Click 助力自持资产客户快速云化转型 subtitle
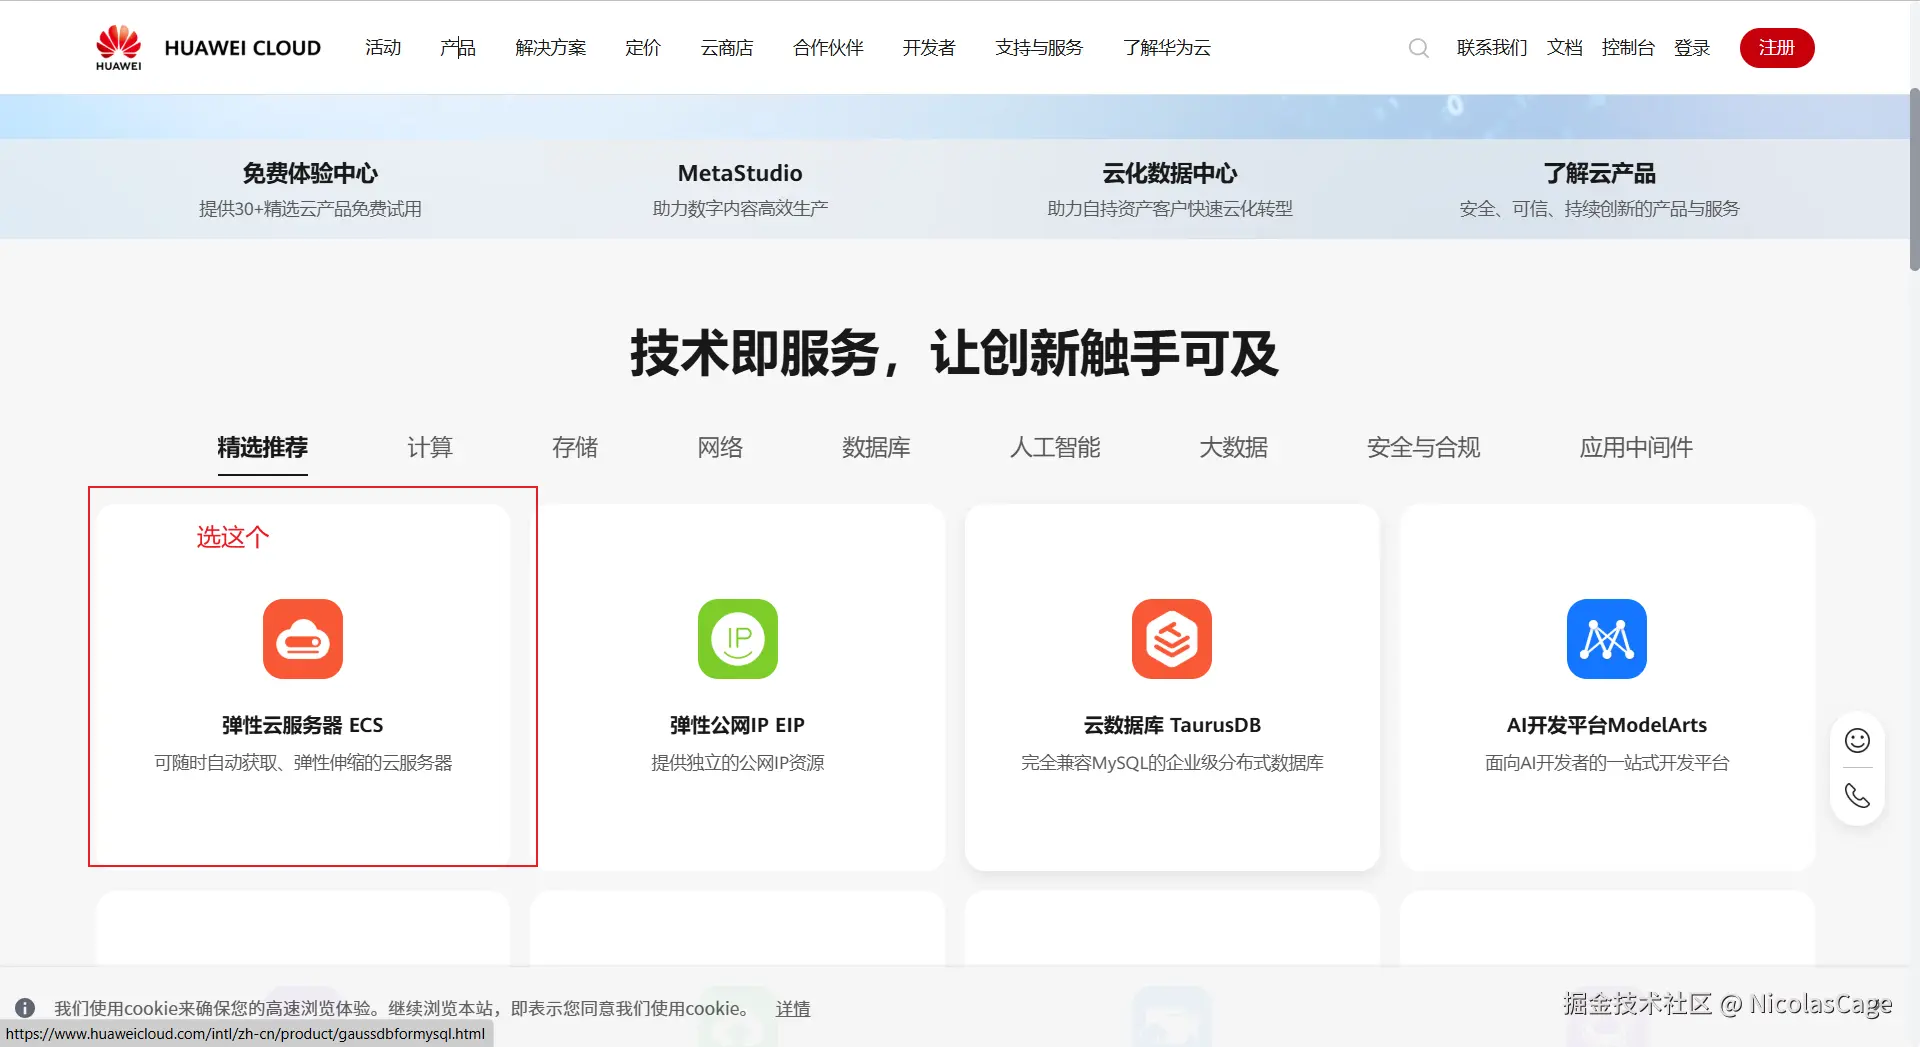 click(1170, 209)
